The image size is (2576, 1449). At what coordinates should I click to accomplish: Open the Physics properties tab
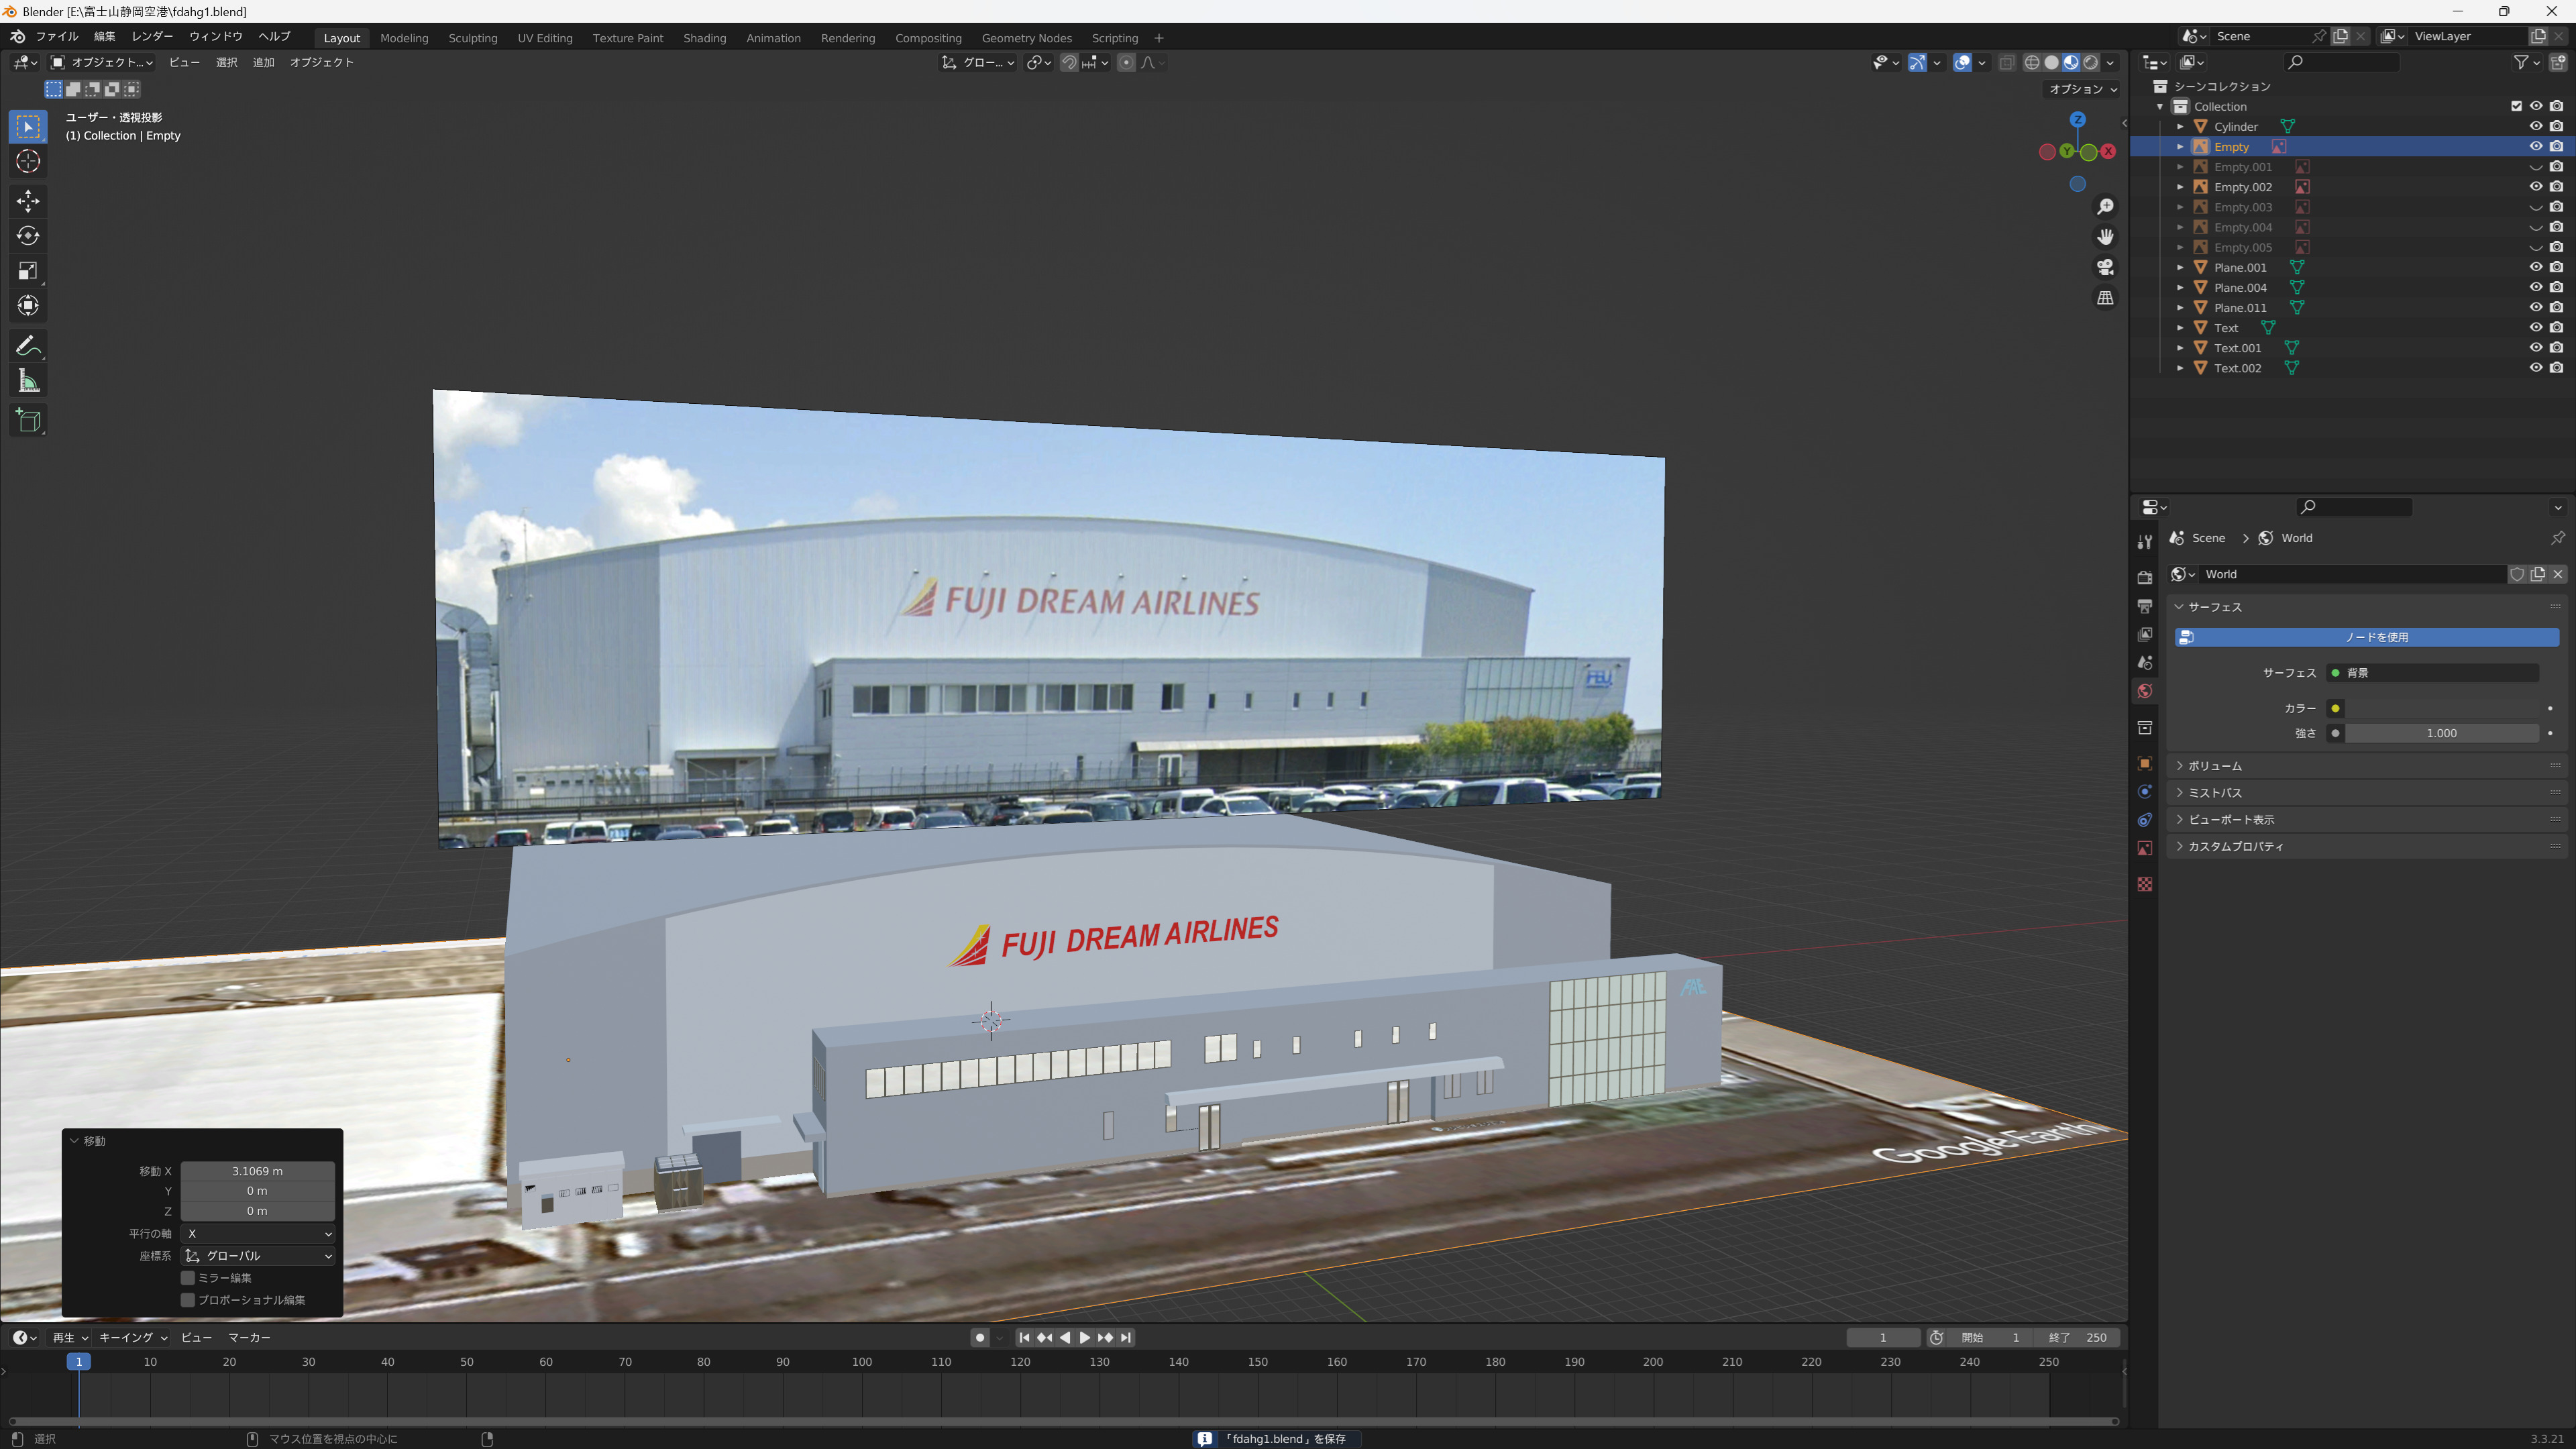click(x=2144, y=791)
